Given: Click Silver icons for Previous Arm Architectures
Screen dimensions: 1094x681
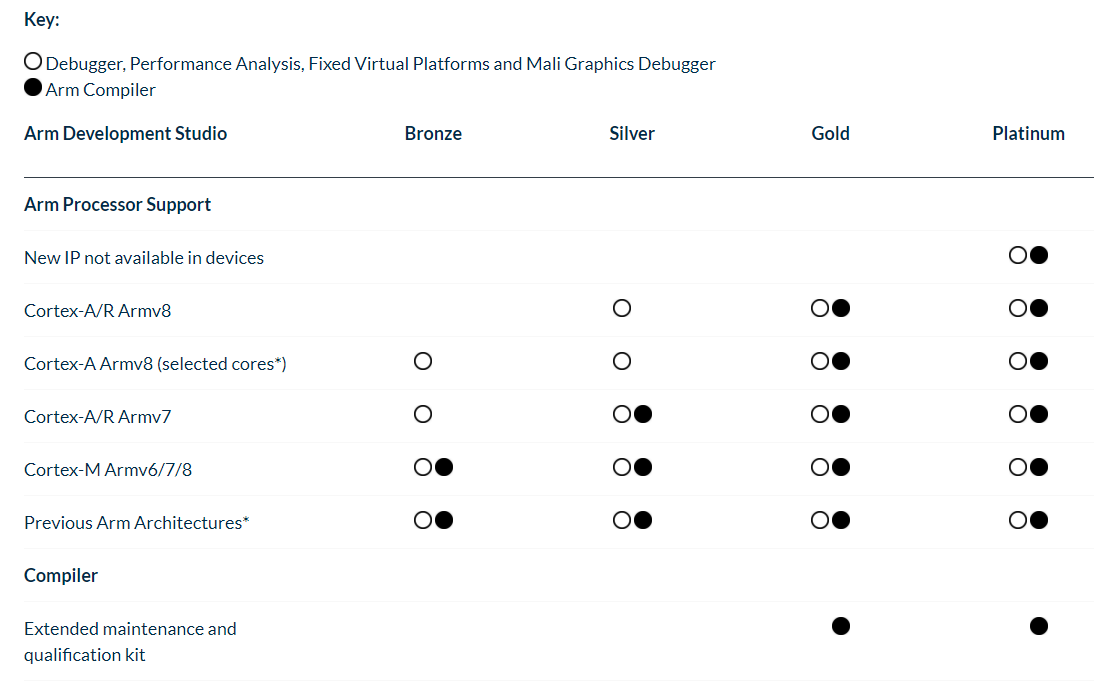Looking at the screenshot, I should [x=632, y=520].
